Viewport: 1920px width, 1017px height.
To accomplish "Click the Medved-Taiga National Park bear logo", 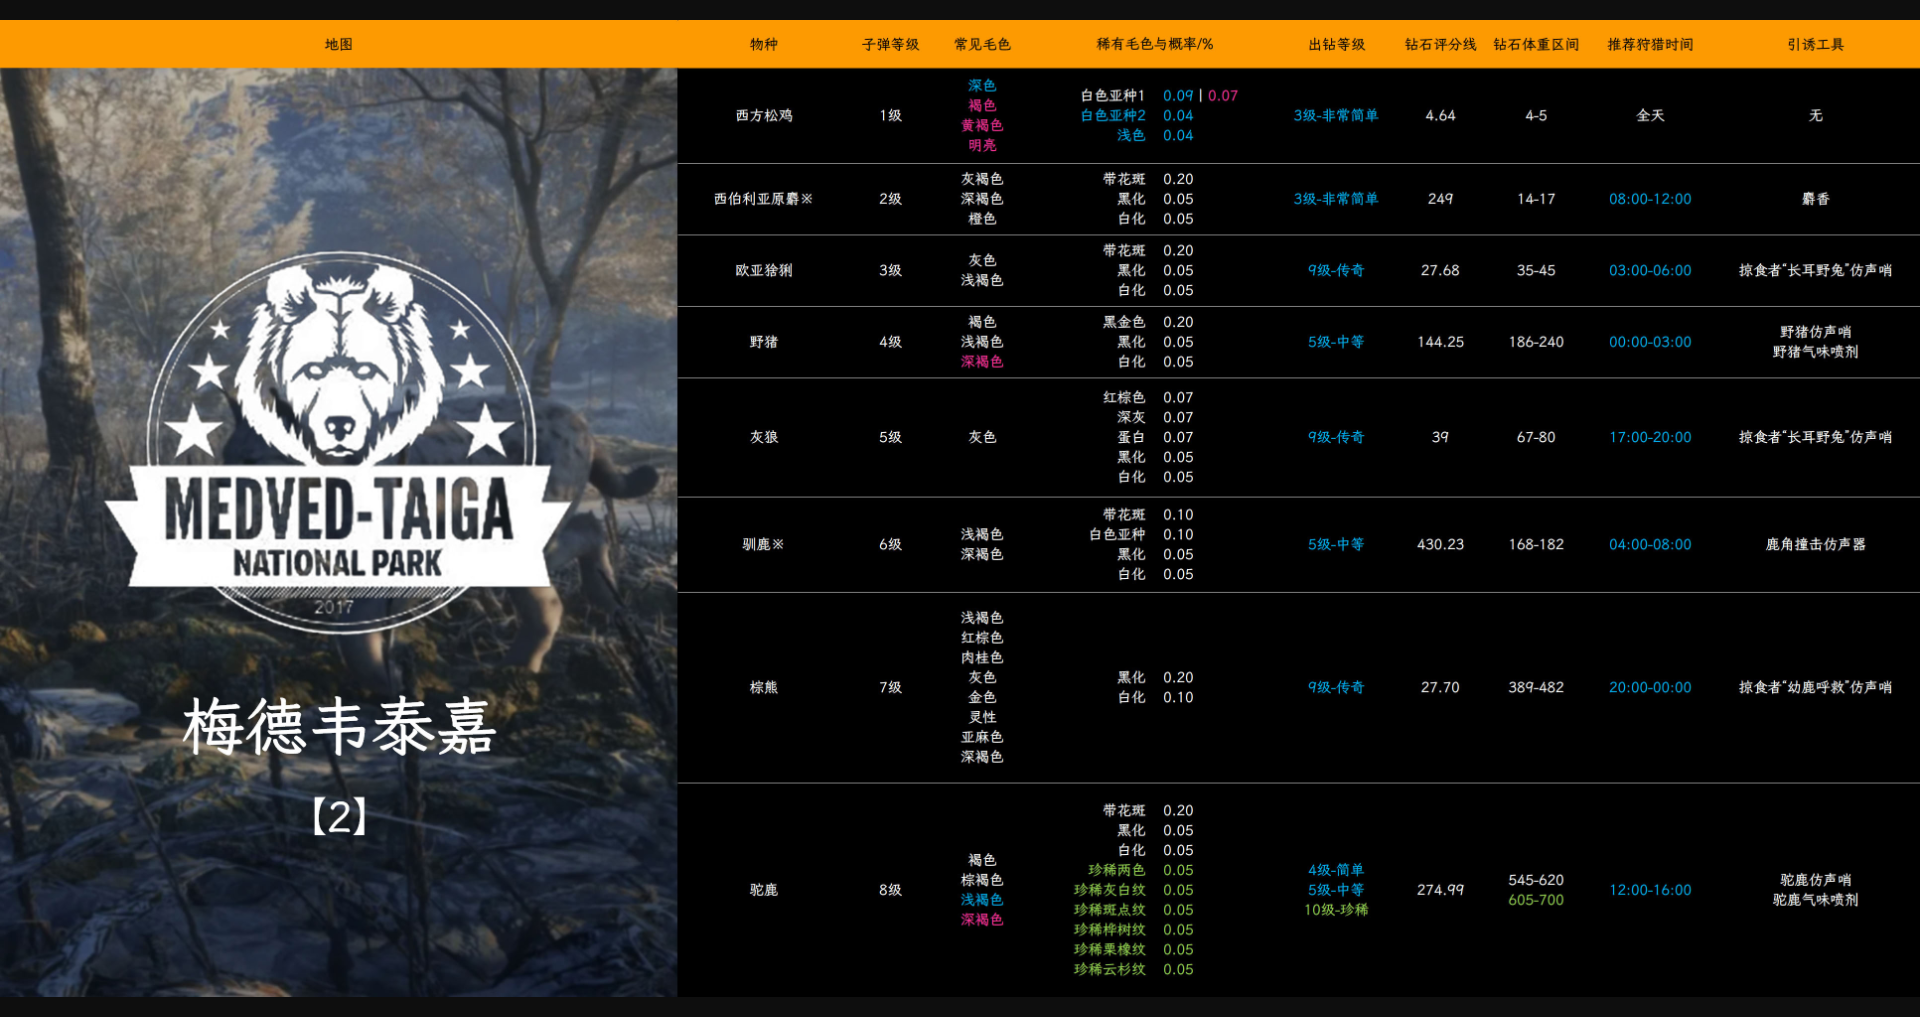I will 338,443.
